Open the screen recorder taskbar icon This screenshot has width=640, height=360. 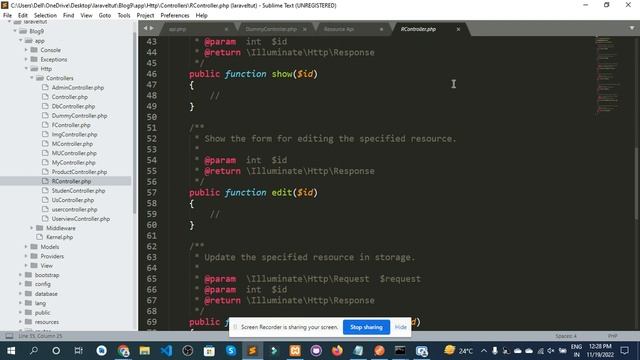[421, 351]
